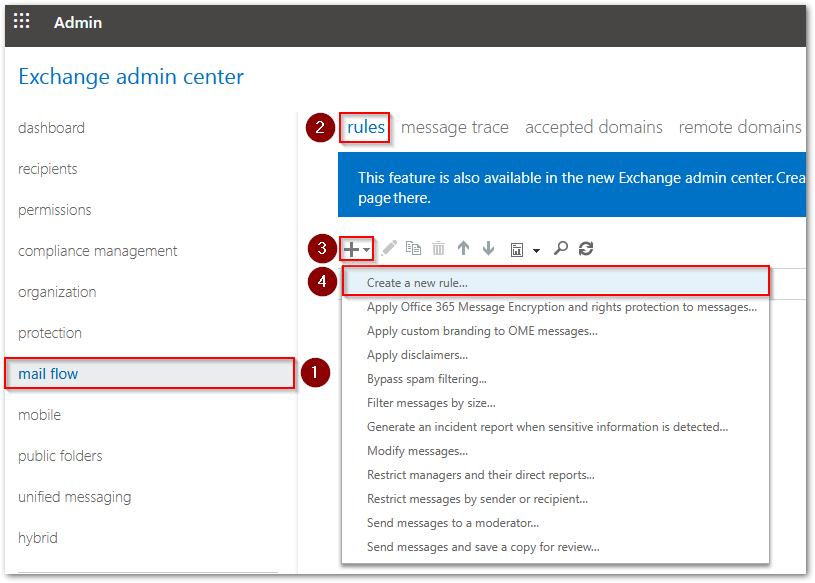Open the accepted domains tab
The height and width of the screenshot is (583, 815).
pos(593,127)
